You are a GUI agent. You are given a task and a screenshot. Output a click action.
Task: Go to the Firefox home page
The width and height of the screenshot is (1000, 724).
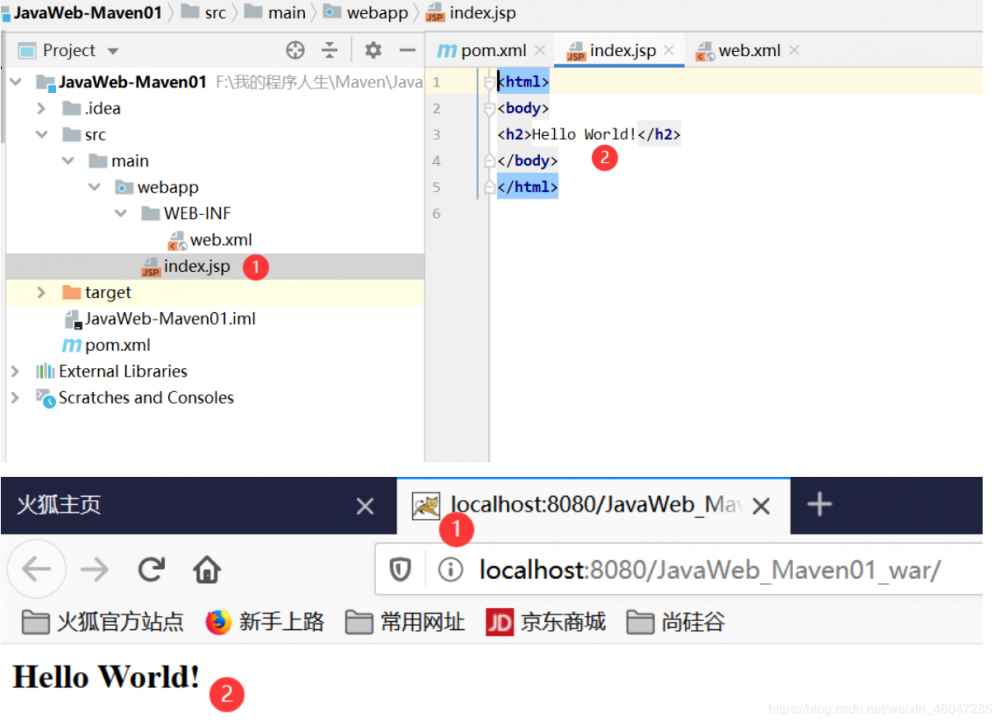click(207, 569)
